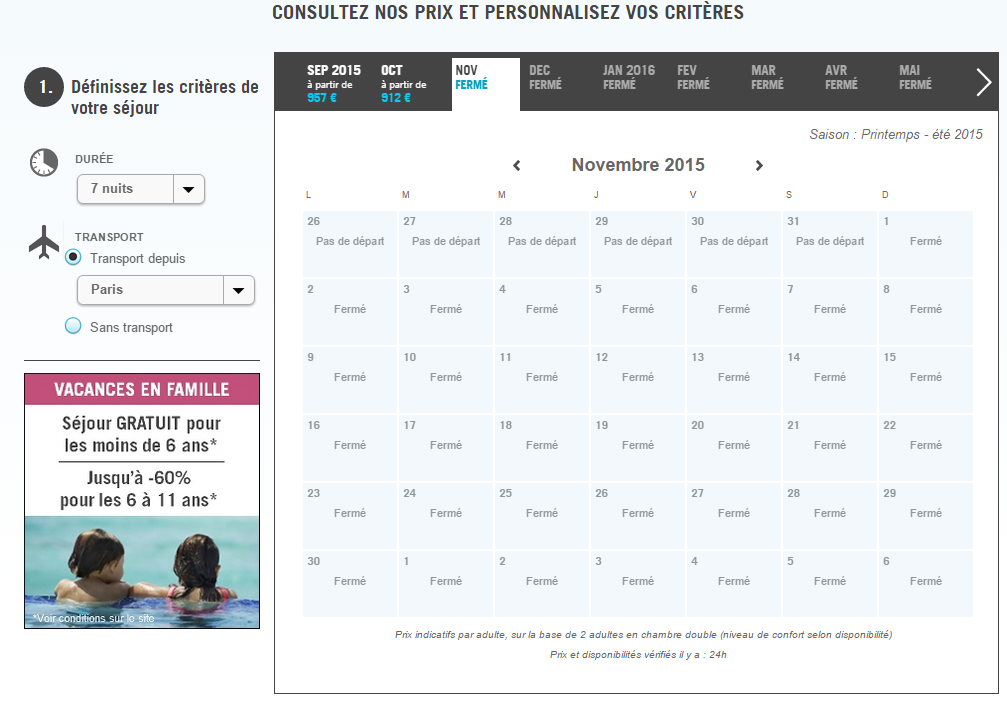This screenshot has width=1007, height=710.
Task: Open the MAI month tab
Action: pyautogui.click(x=916, y=78)
